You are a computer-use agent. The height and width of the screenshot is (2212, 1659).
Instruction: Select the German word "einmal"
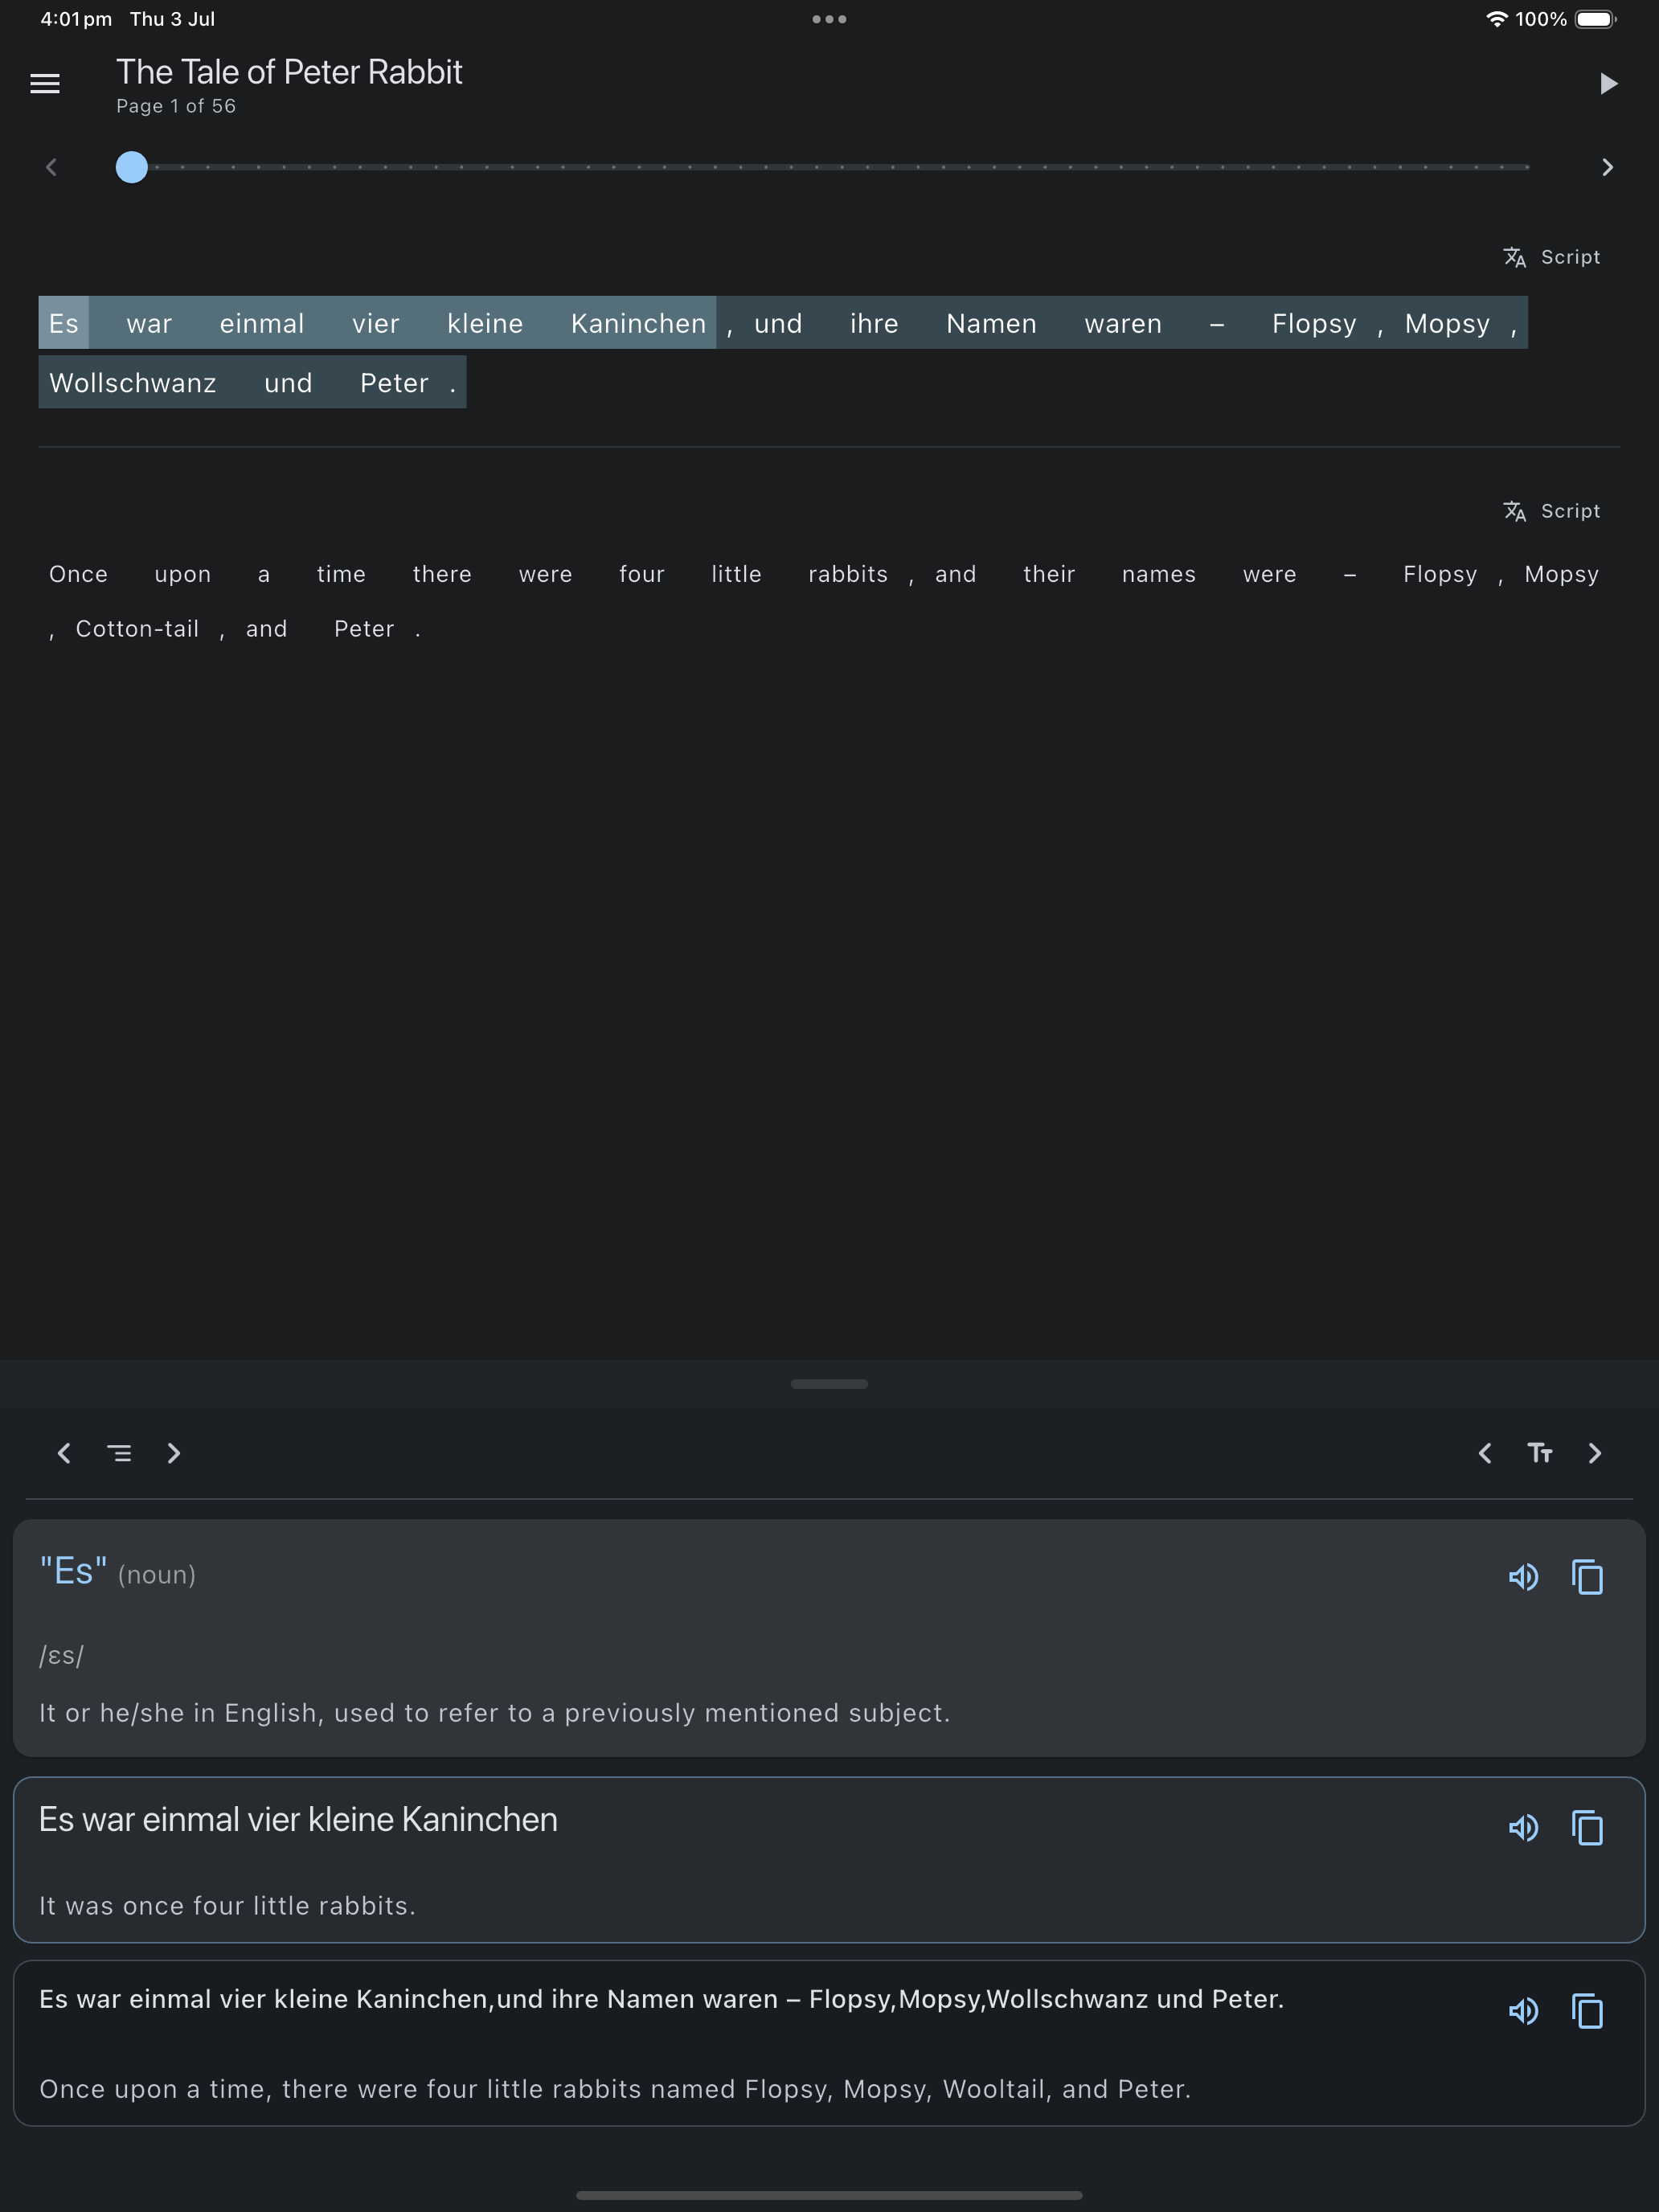click(x=261, y=323)
